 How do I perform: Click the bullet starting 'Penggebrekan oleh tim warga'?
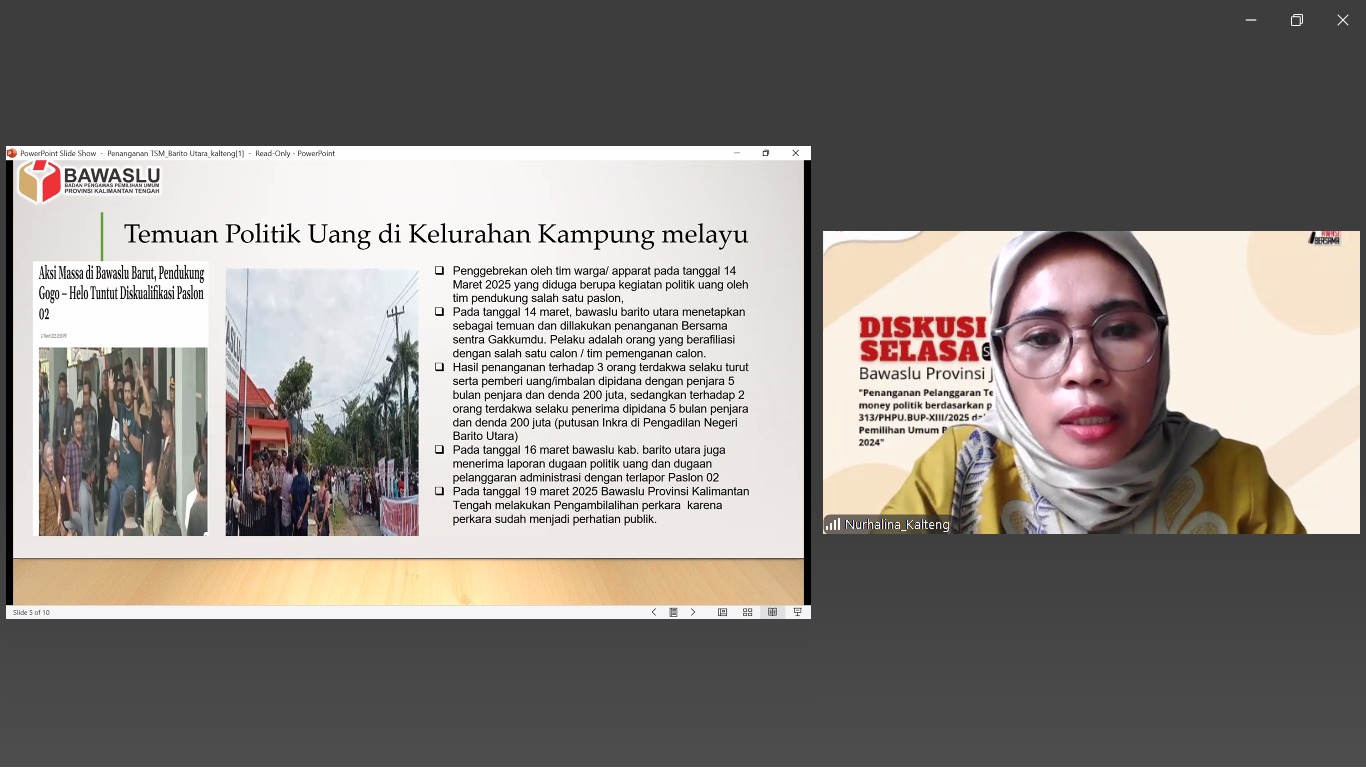[x=598, y=284]
